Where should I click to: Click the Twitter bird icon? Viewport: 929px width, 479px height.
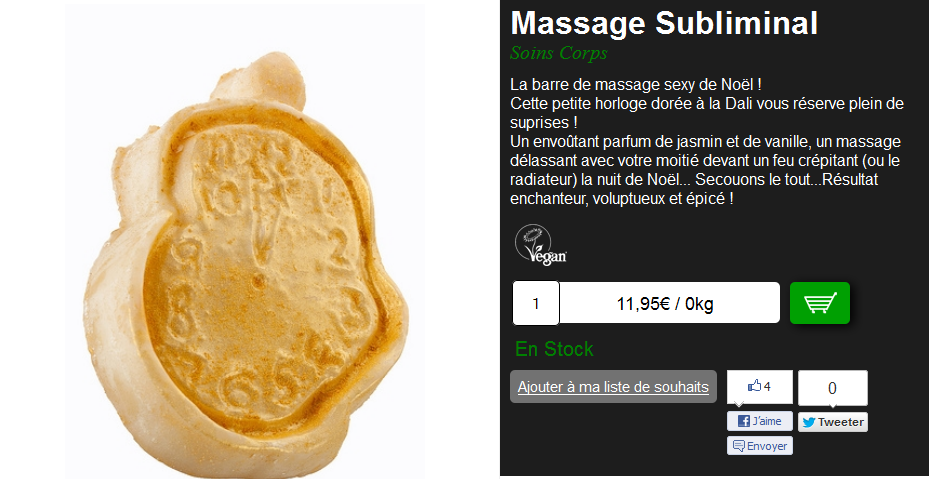[x=809, y=423]
